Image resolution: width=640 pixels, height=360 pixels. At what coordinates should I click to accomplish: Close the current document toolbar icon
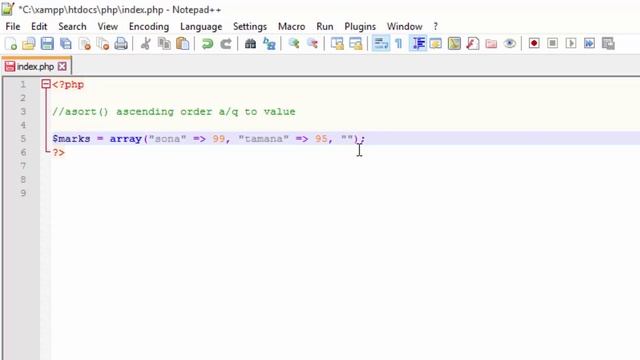(x=84, y=43)
